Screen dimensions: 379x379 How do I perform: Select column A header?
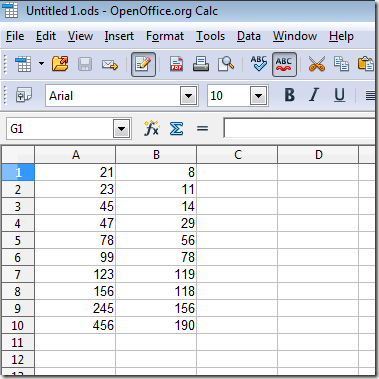(75, 155)
